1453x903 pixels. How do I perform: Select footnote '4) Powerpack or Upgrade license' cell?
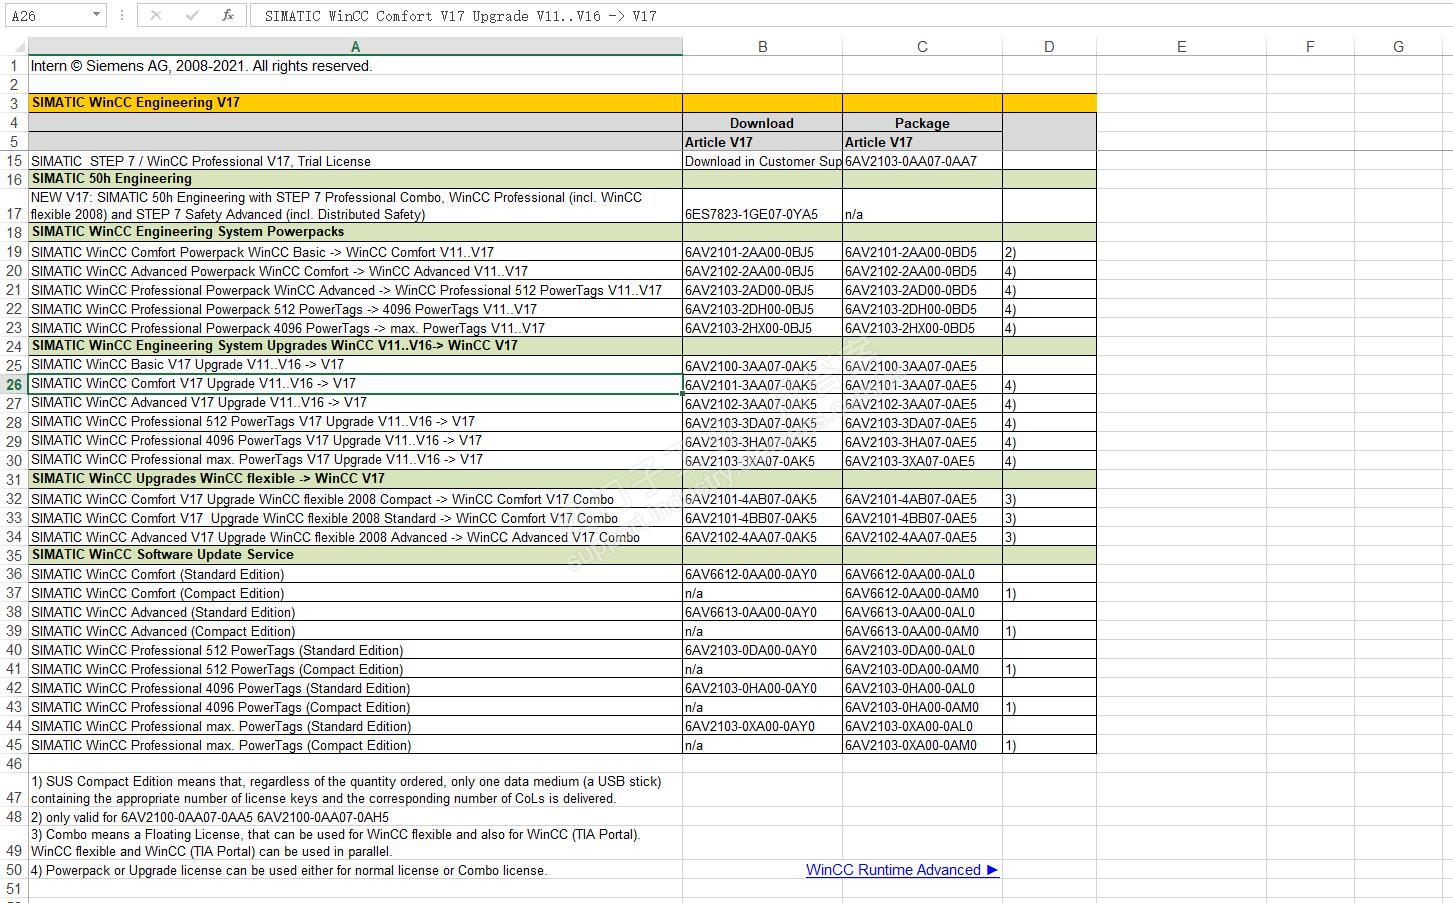pos(355,870)
